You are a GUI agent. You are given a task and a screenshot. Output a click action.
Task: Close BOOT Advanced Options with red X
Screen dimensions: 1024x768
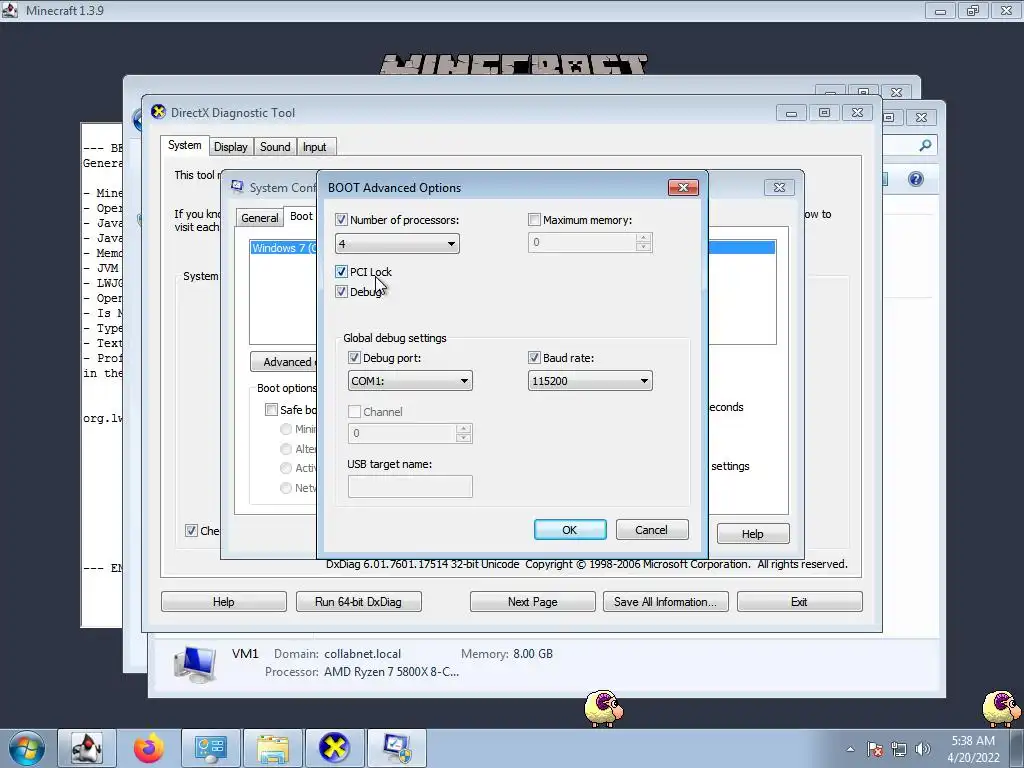click(x=683, y=187)
